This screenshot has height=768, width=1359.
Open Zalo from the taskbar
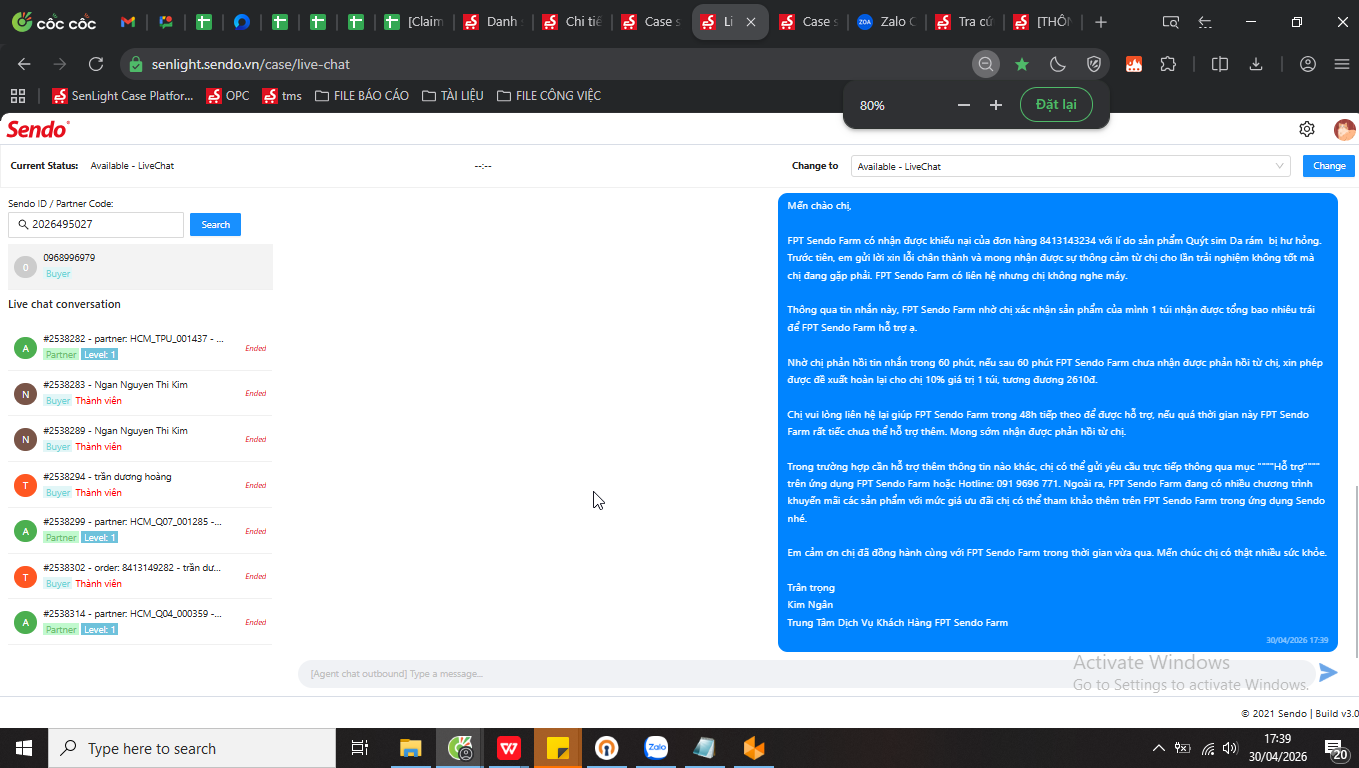(656, 748)
